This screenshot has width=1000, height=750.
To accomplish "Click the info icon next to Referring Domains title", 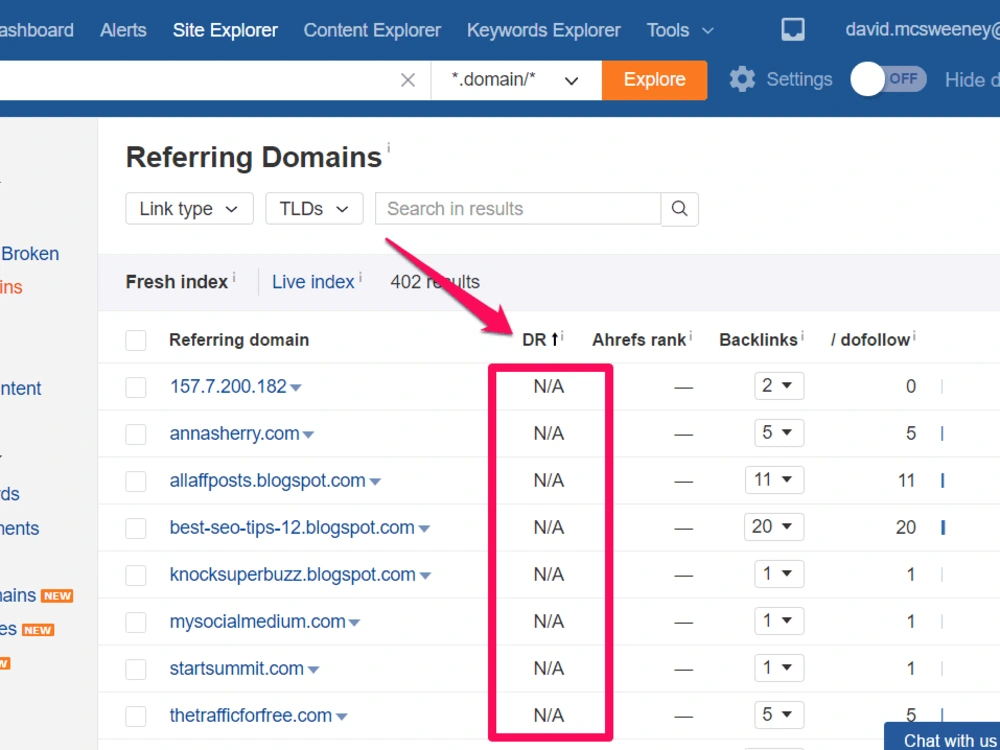I will tap(388, 147).
